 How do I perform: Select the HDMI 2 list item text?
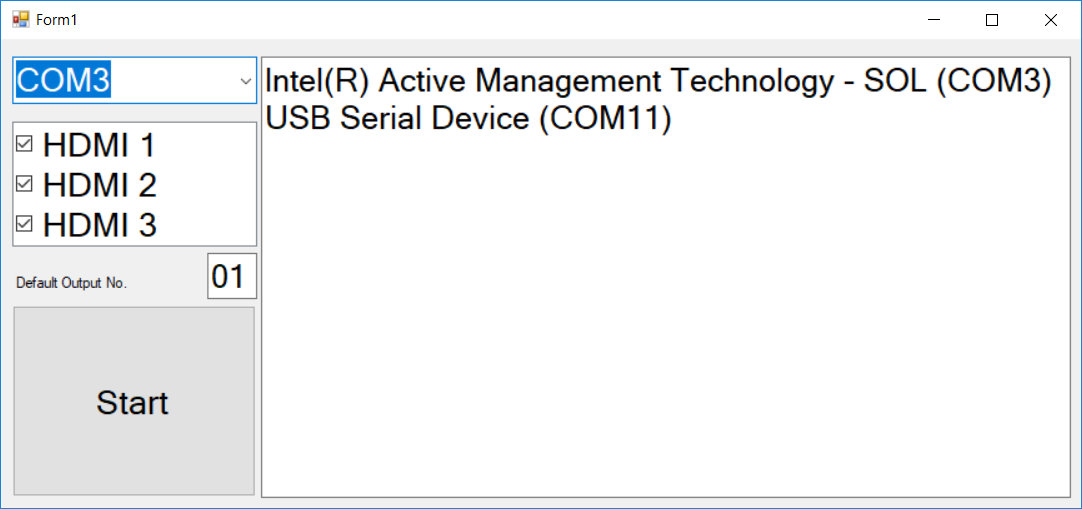pos(99,185)
